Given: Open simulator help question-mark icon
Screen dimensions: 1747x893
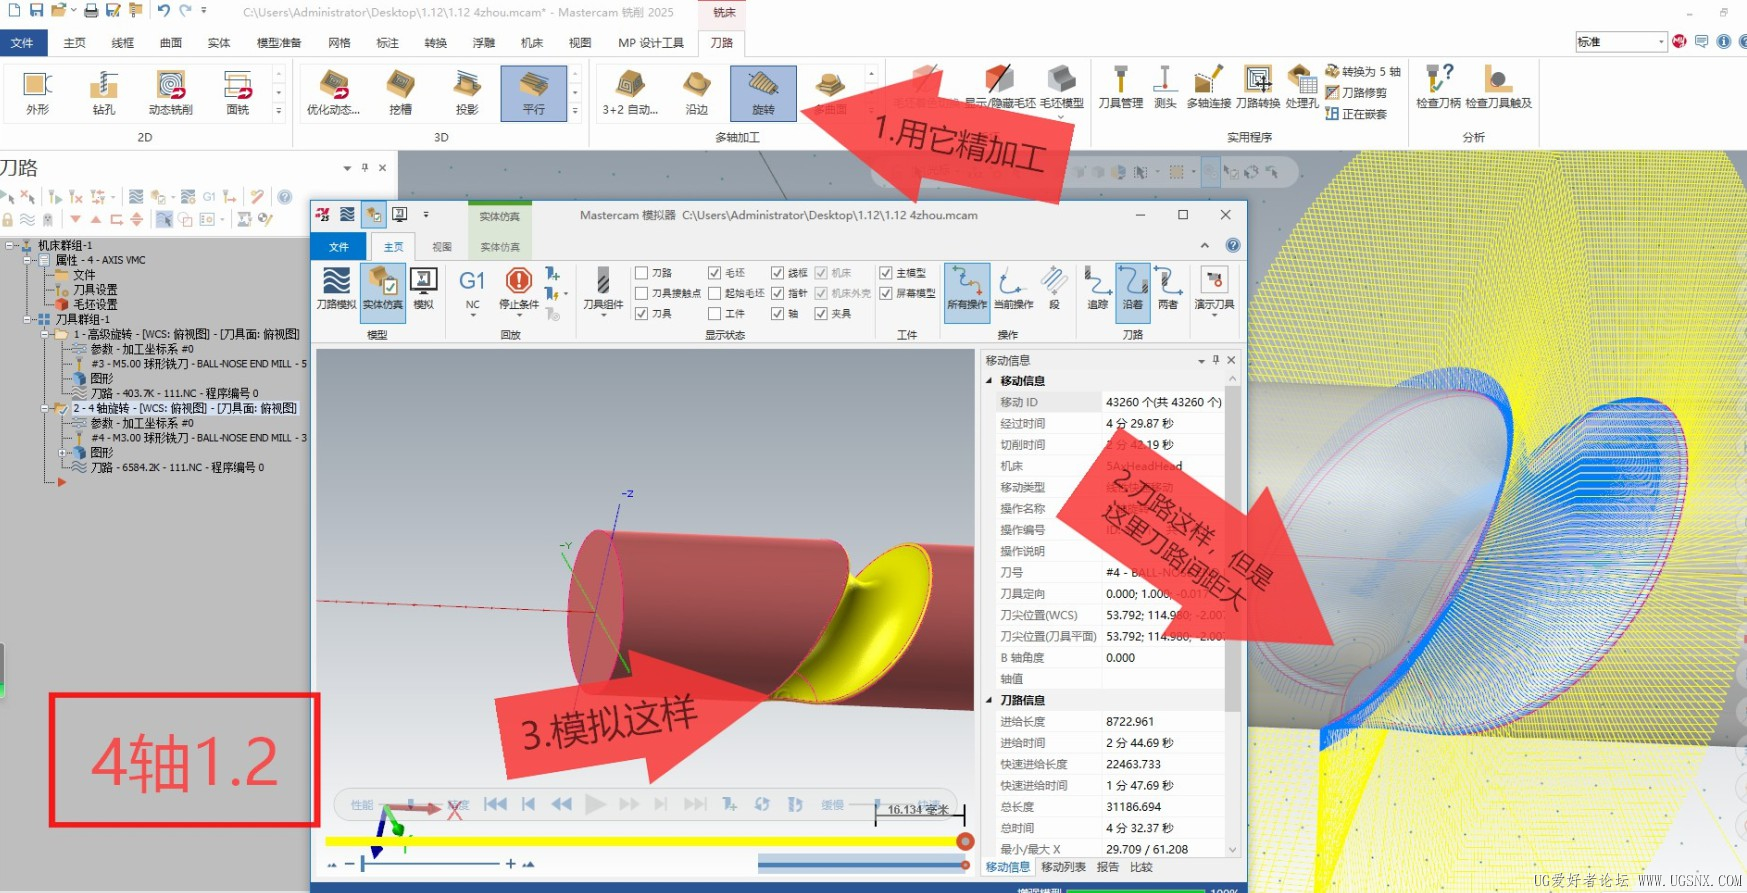Looking at the screenshot, I should pyautogui.click(x=1233, y=245).
